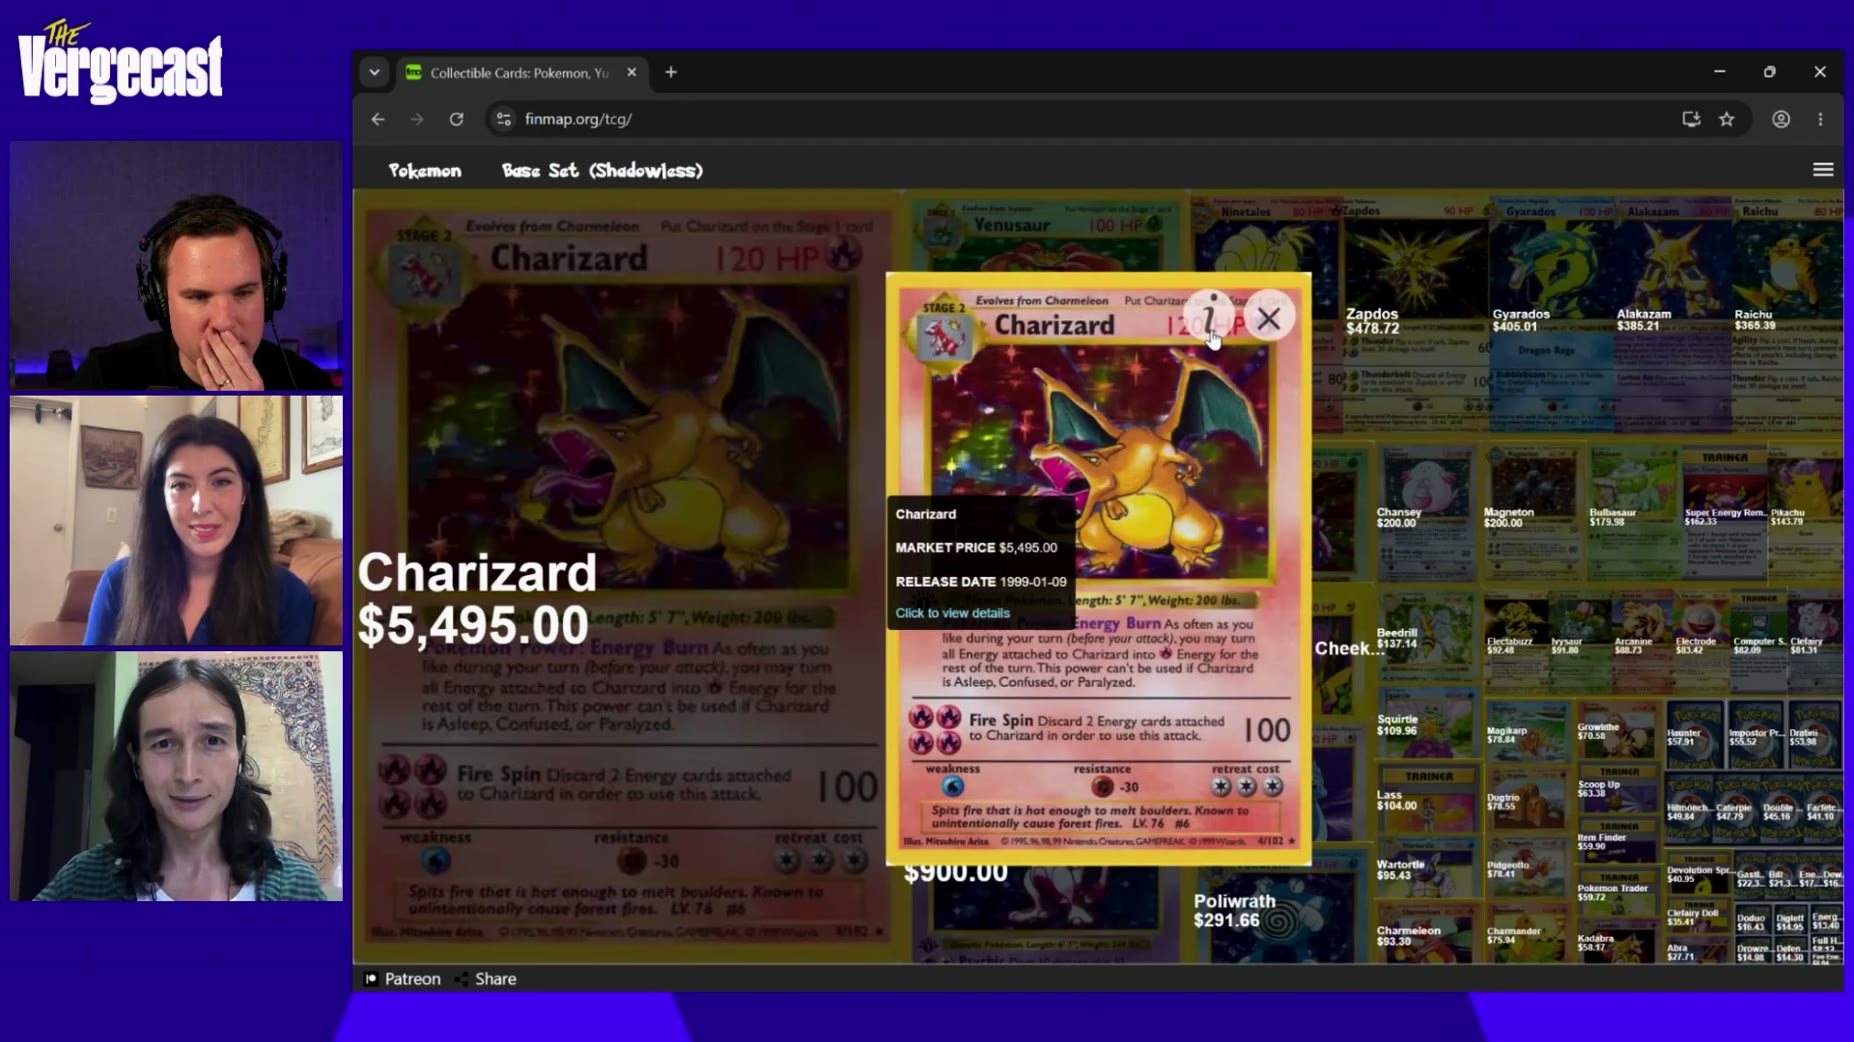Image resolution: width=1854 pixels, height=1042 pixels.
Task: Open Base Set (Shadowless) set menu
Action: coord(602,171)
